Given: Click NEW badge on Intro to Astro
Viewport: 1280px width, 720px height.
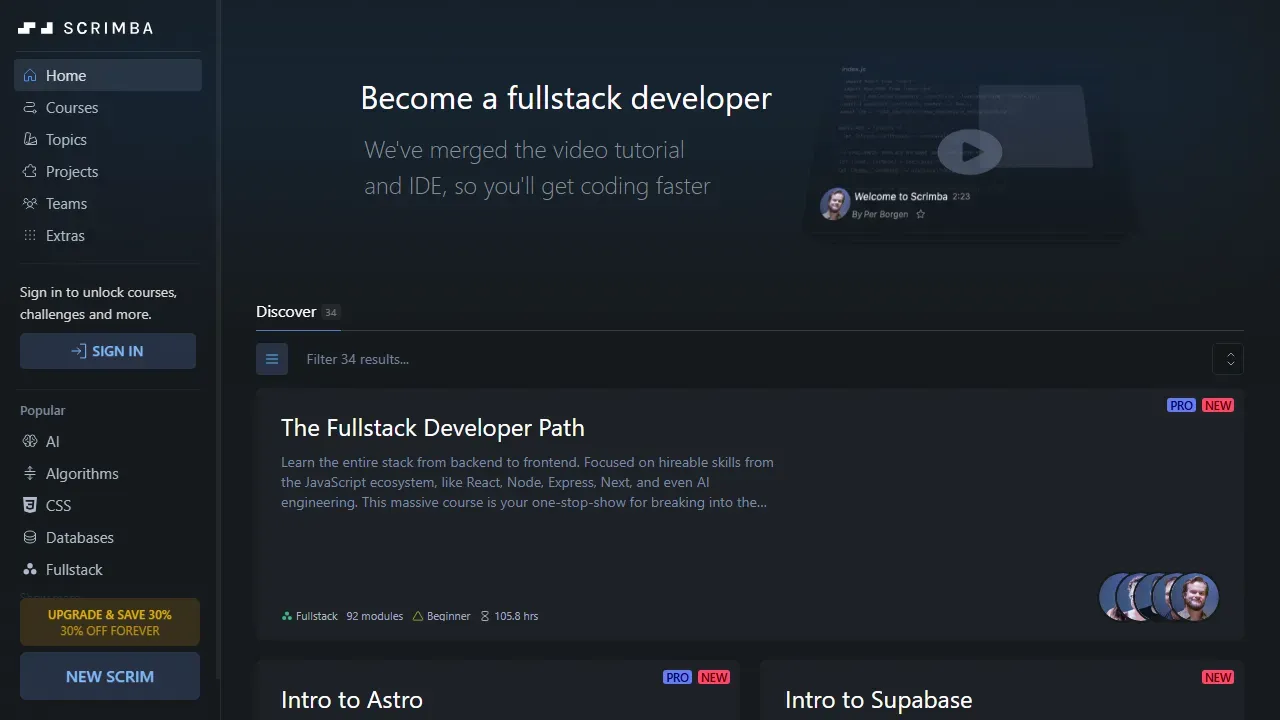Looking at the screenshot, I should pyautogui.click(x=714, y=677).
